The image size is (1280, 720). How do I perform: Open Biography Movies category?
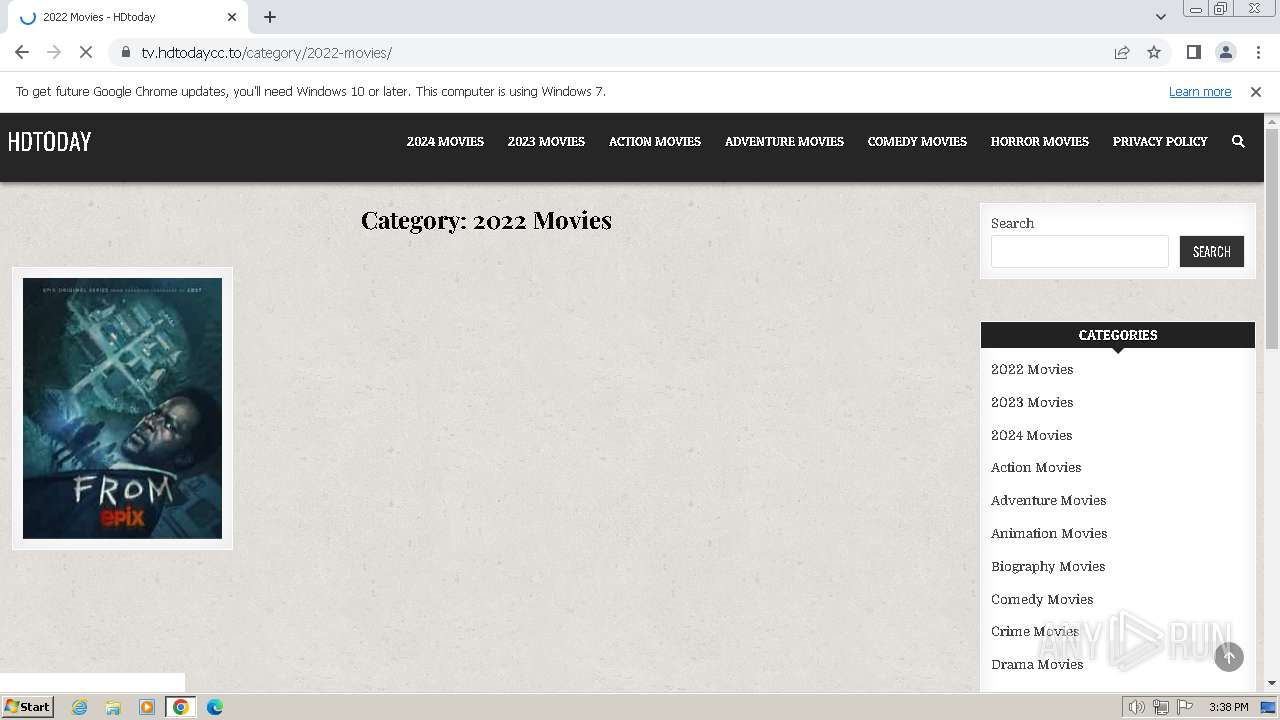point(1048,566)
